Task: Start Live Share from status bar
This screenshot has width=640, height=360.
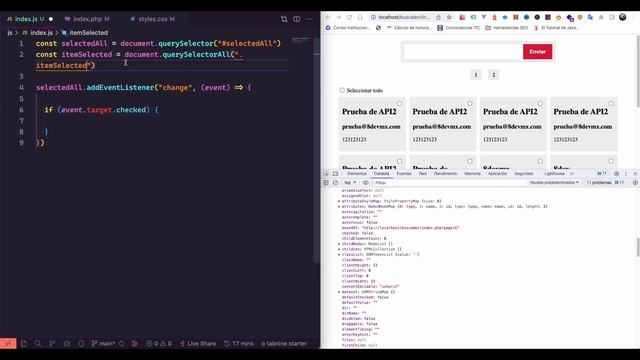Action: (x=198, y=344)
